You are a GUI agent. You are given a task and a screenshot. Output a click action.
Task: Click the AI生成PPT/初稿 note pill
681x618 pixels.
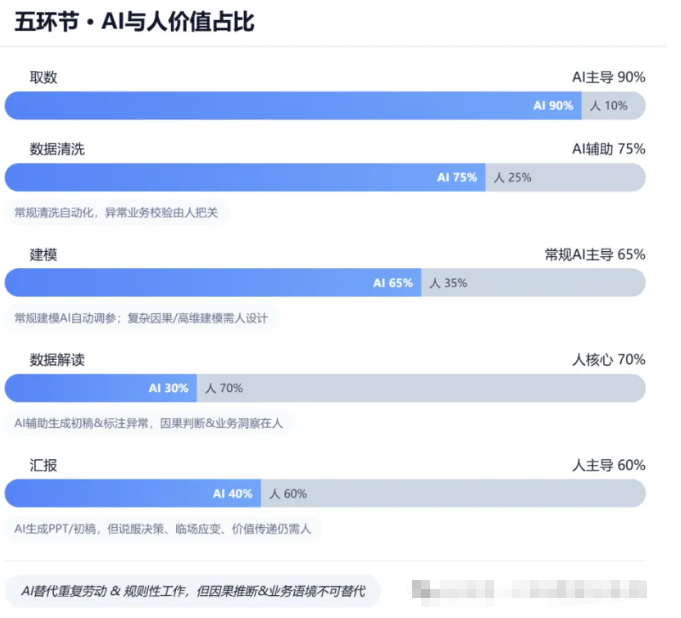[163, 529]
